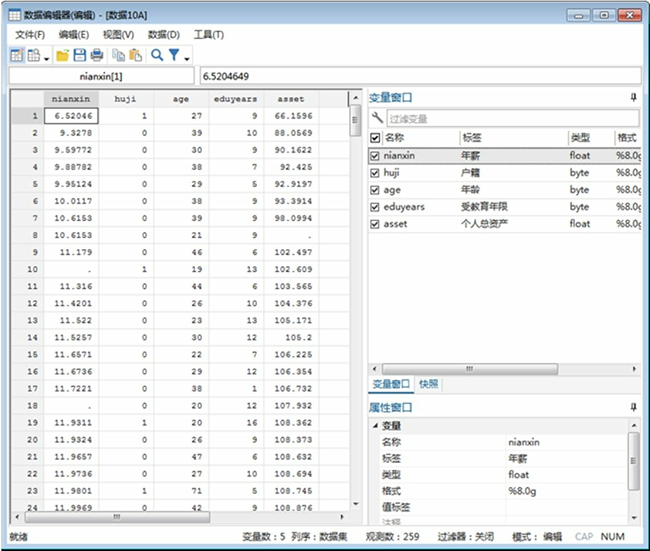The image size is (650, 551).
Task: Switch to the 快照 tab
Action: (x=428, y=384)
